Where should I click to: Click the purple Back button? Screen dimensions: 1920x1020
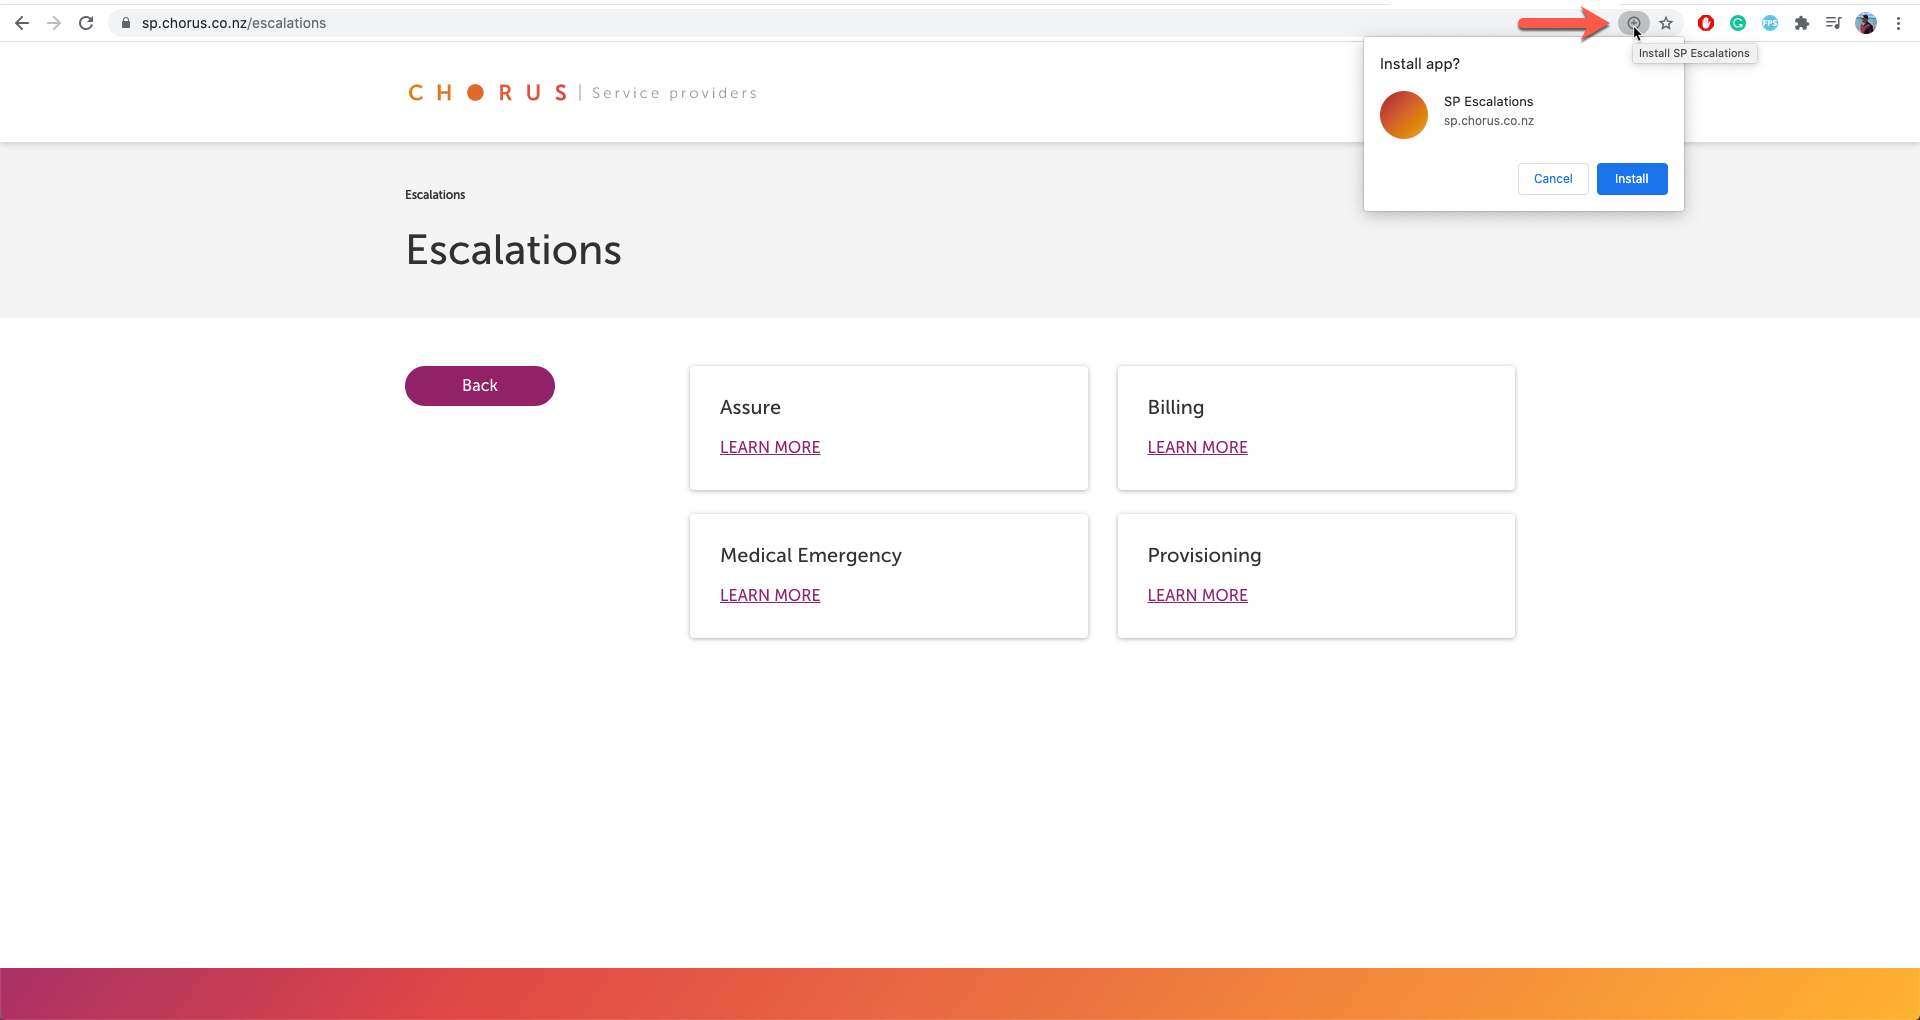click(480, 386)
